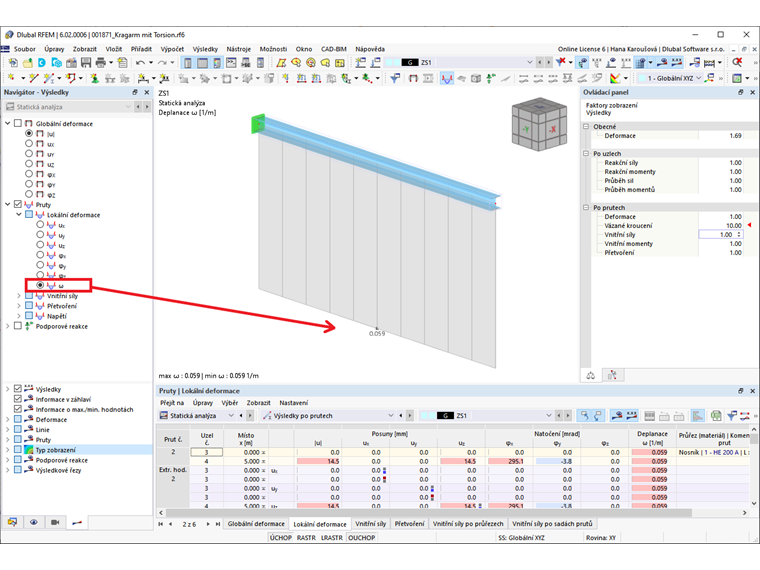The height and width of the screenshot is (570, 760).
Task: Open the Výpočet menu
Action: [172, 49]
